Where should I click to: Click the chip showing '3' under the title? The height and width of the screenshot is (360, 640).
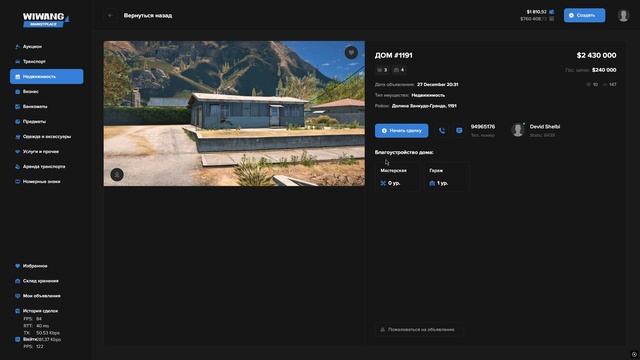pyautogui.click(x=382, y=70)
